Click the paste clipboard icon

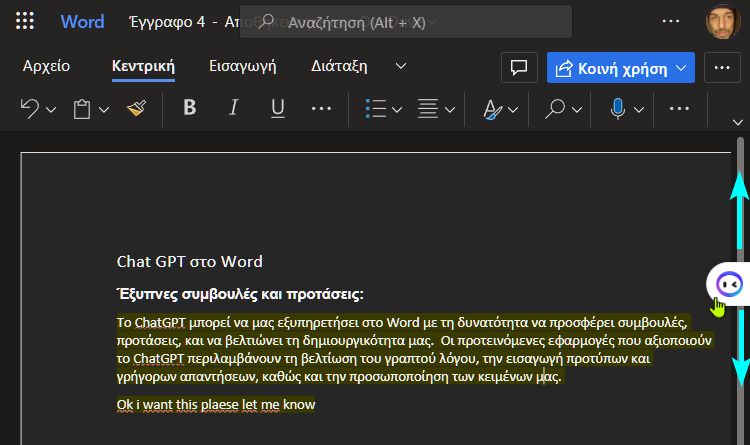(82, 109)
